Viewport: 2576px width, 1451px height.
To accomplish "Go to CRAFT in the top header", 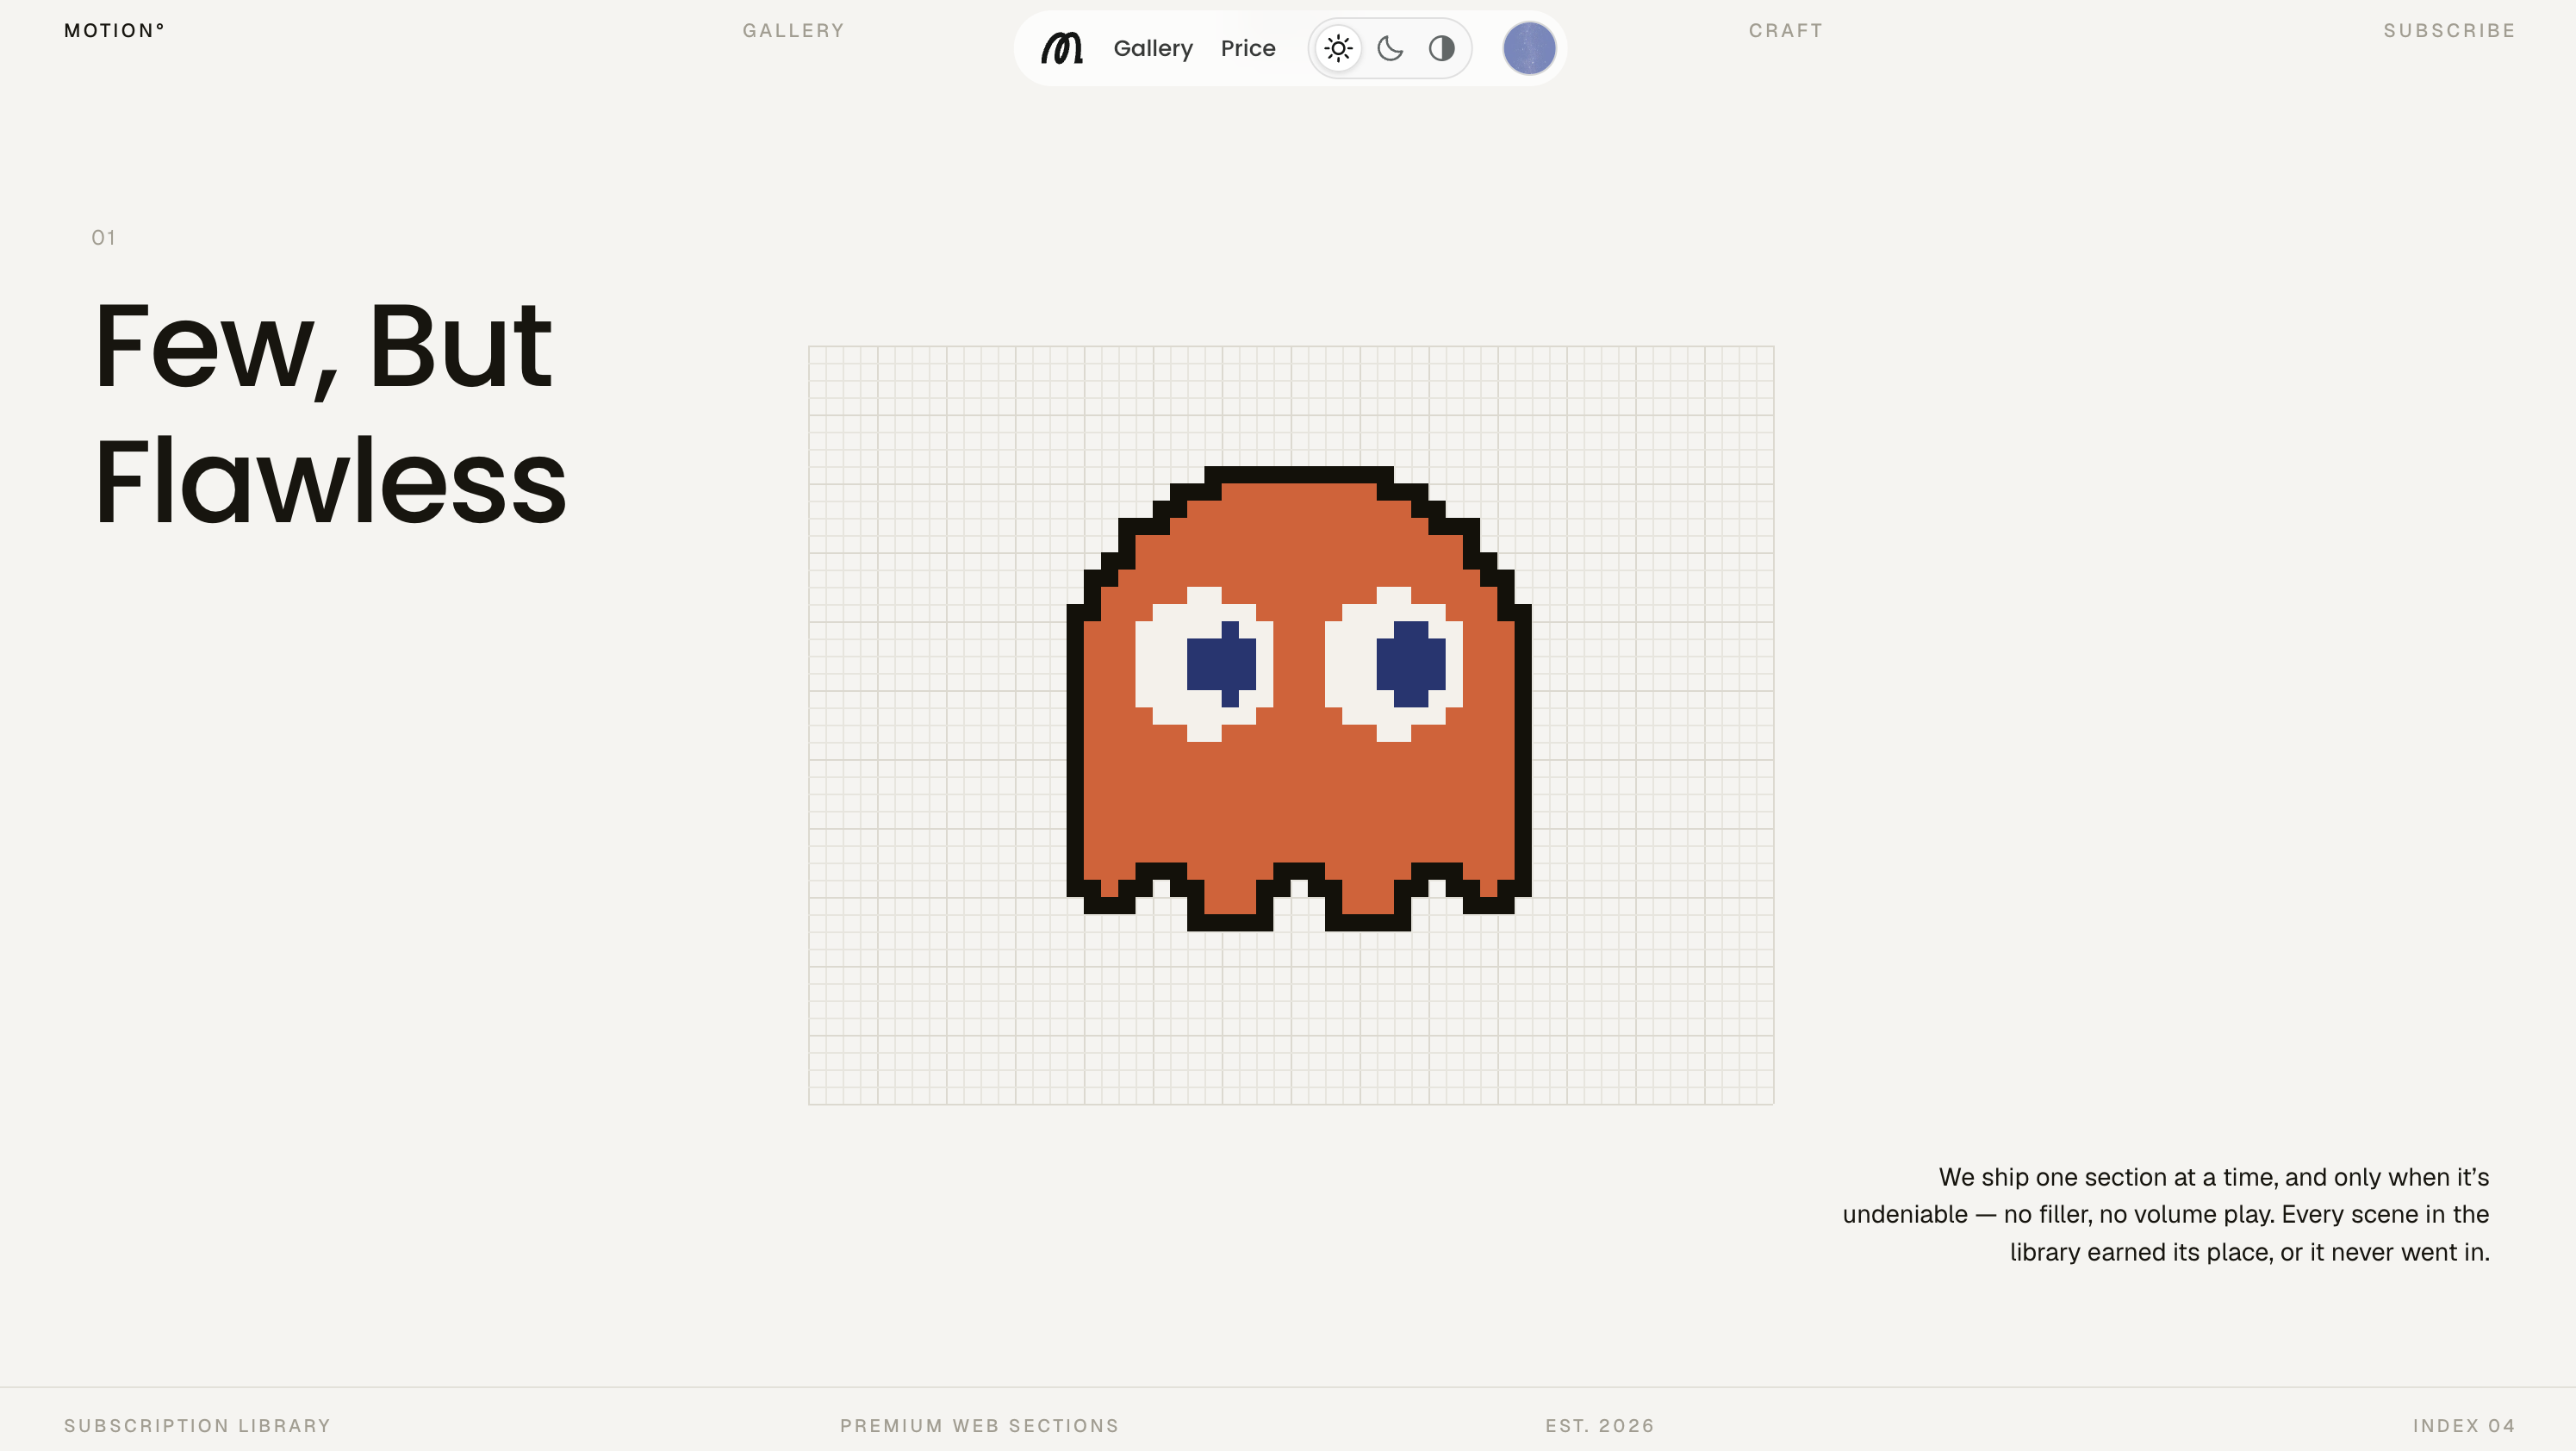I will pos(1786,30).
